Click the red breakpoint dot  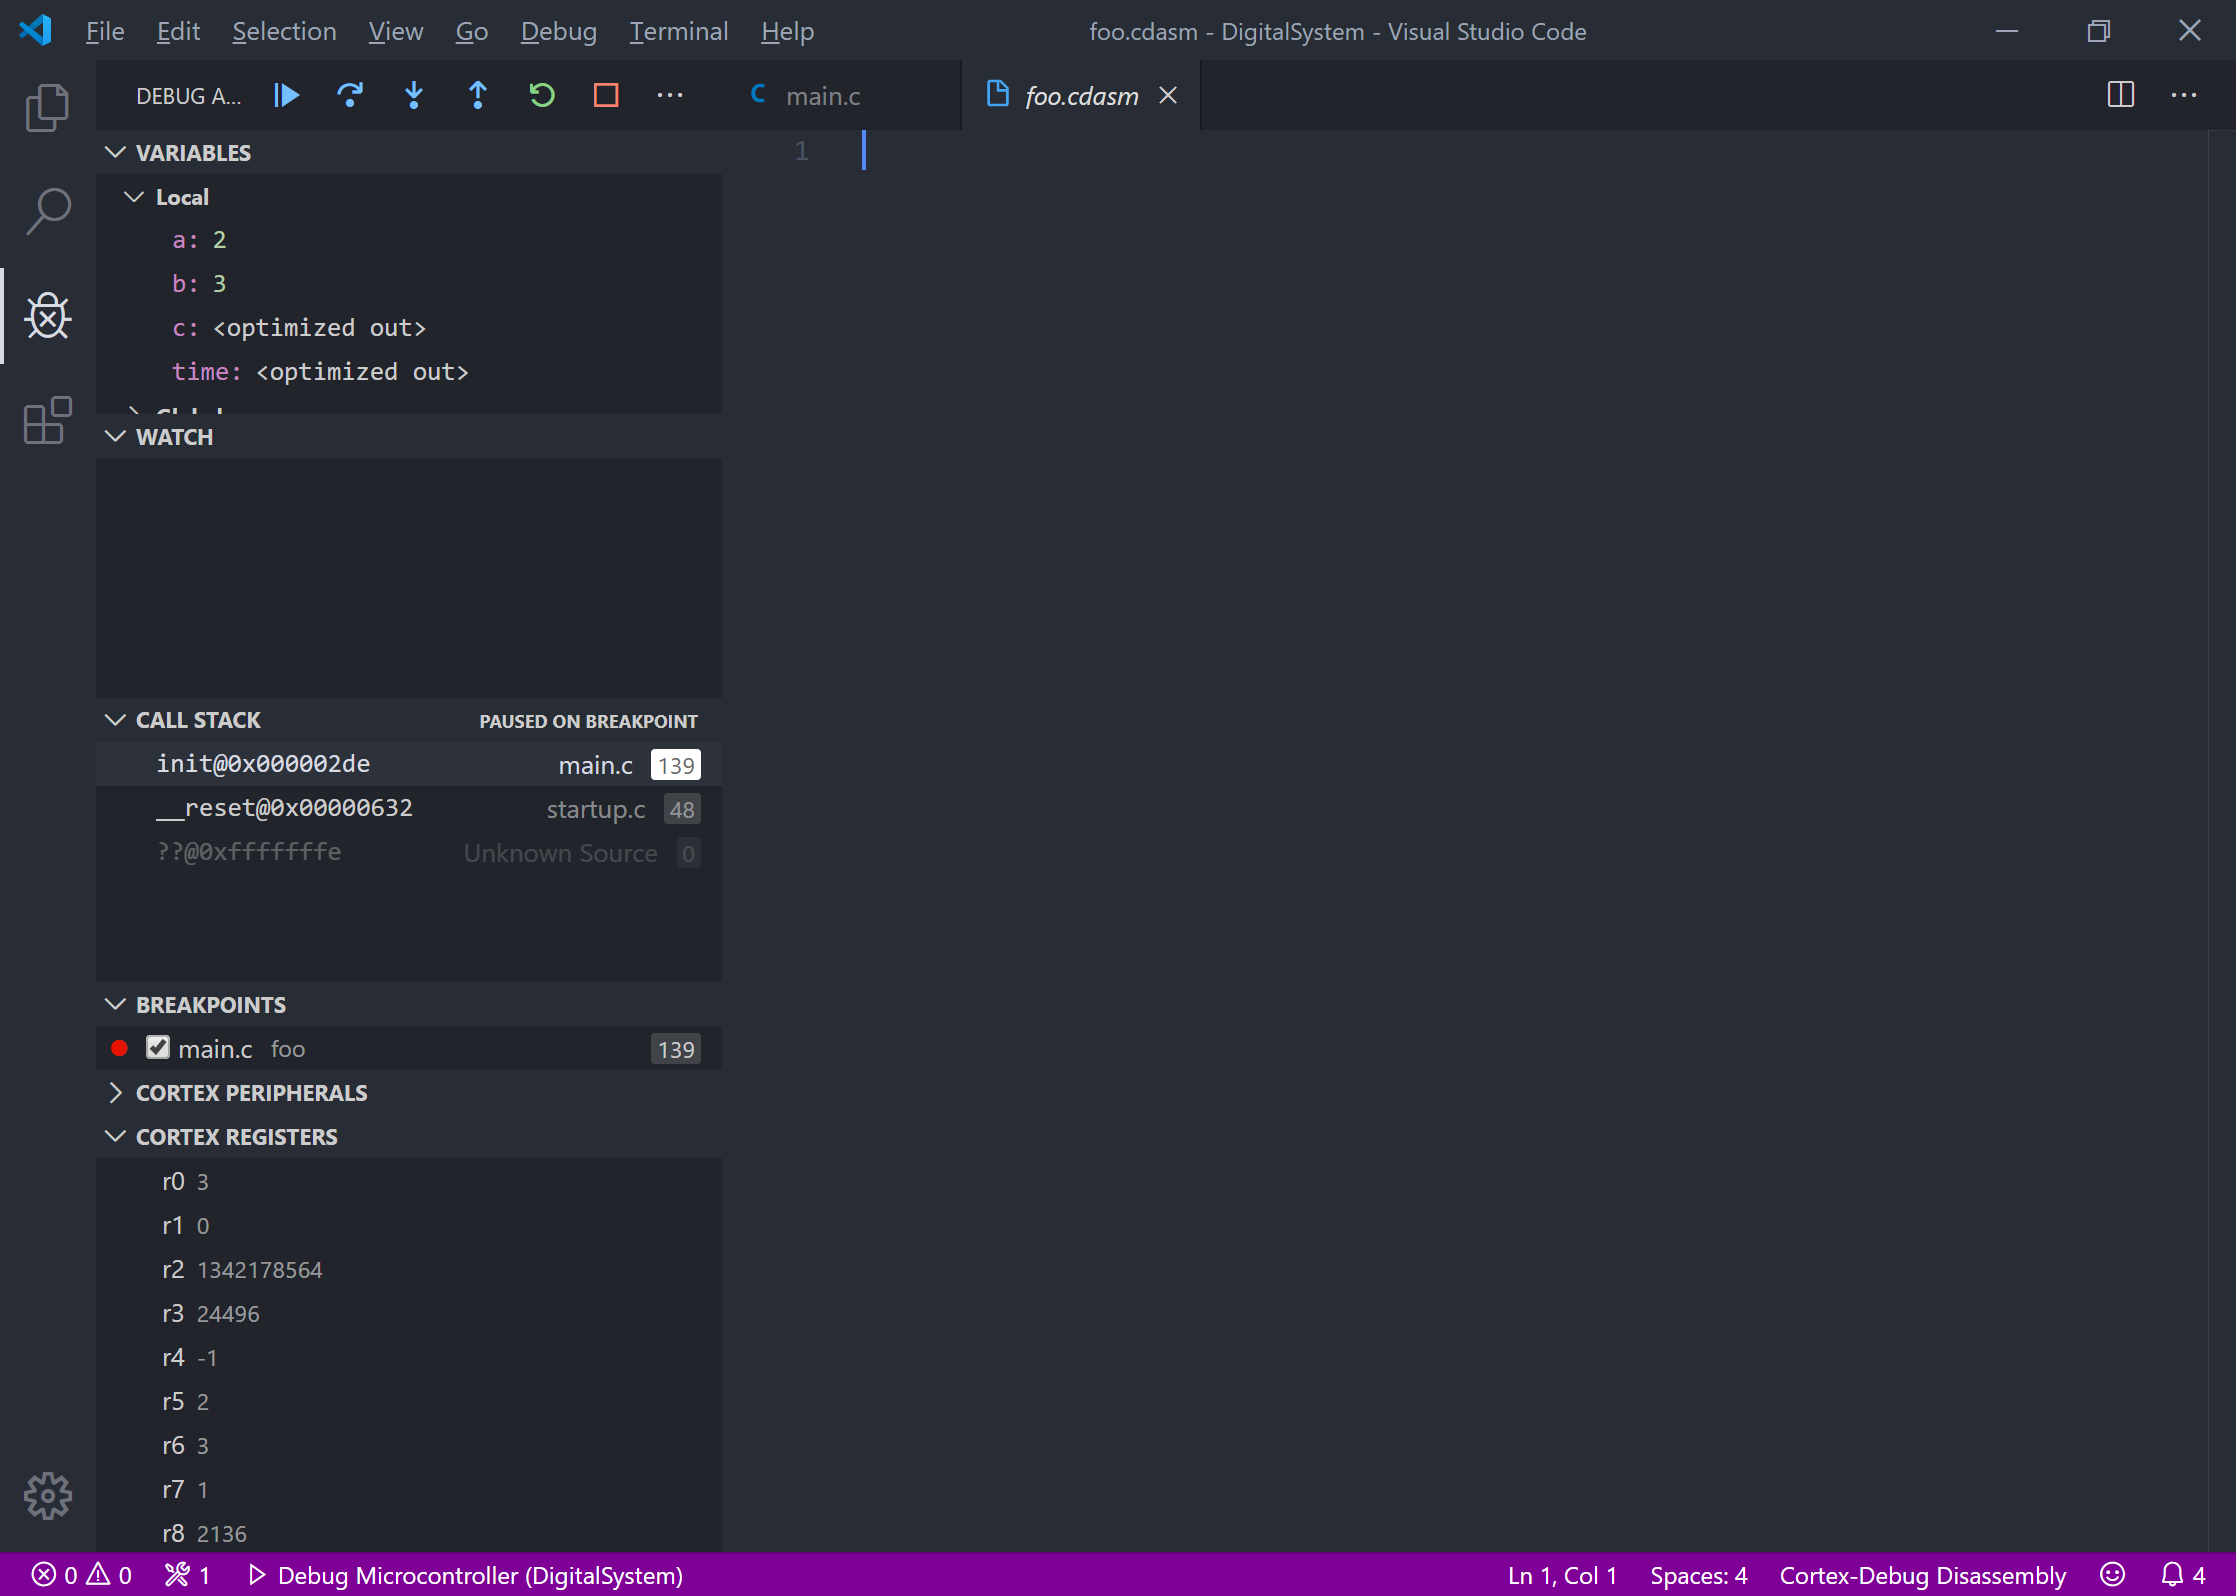pos(119,1047)
